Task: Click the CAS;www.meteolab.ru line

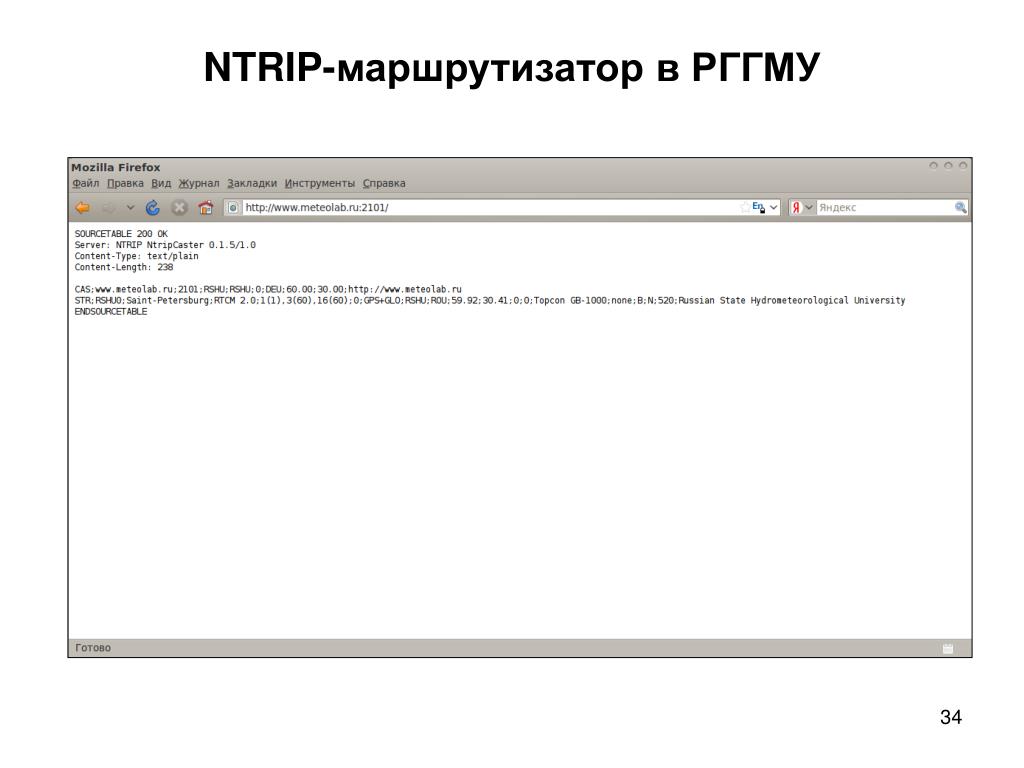Action: [x=268, y=289]
